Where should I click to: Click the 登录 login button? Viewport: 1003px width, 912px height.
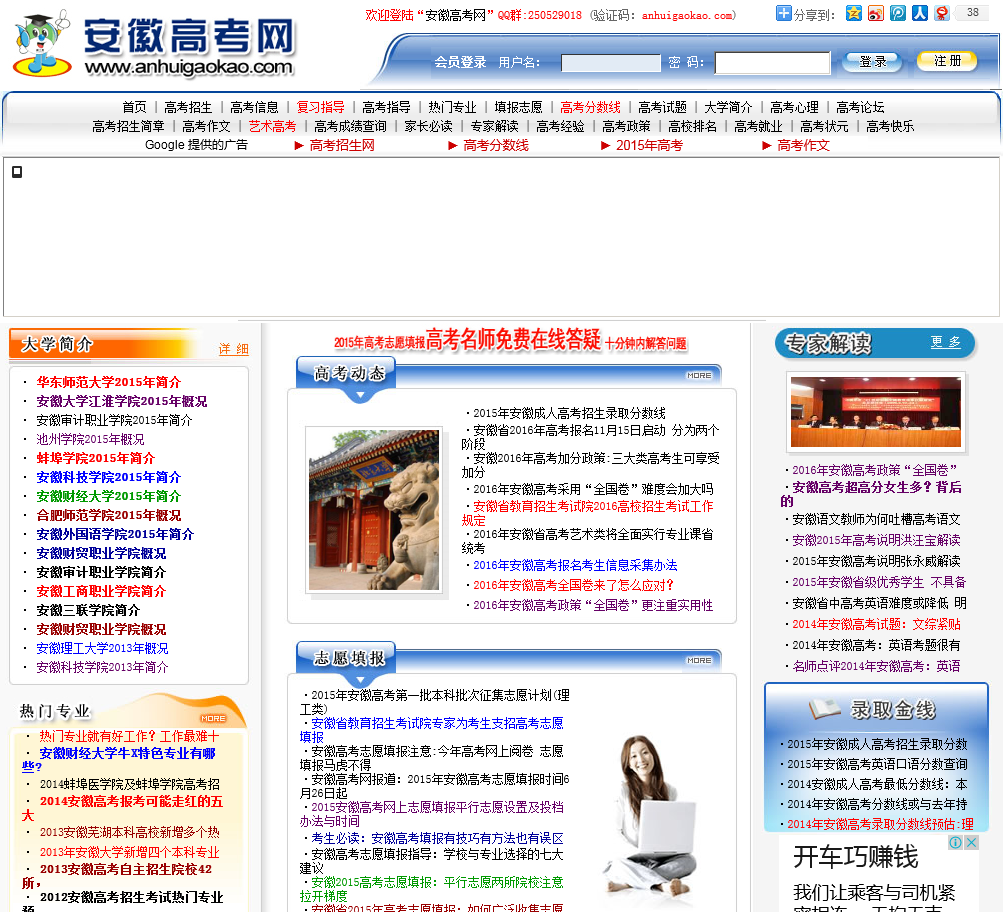point(873,61)
